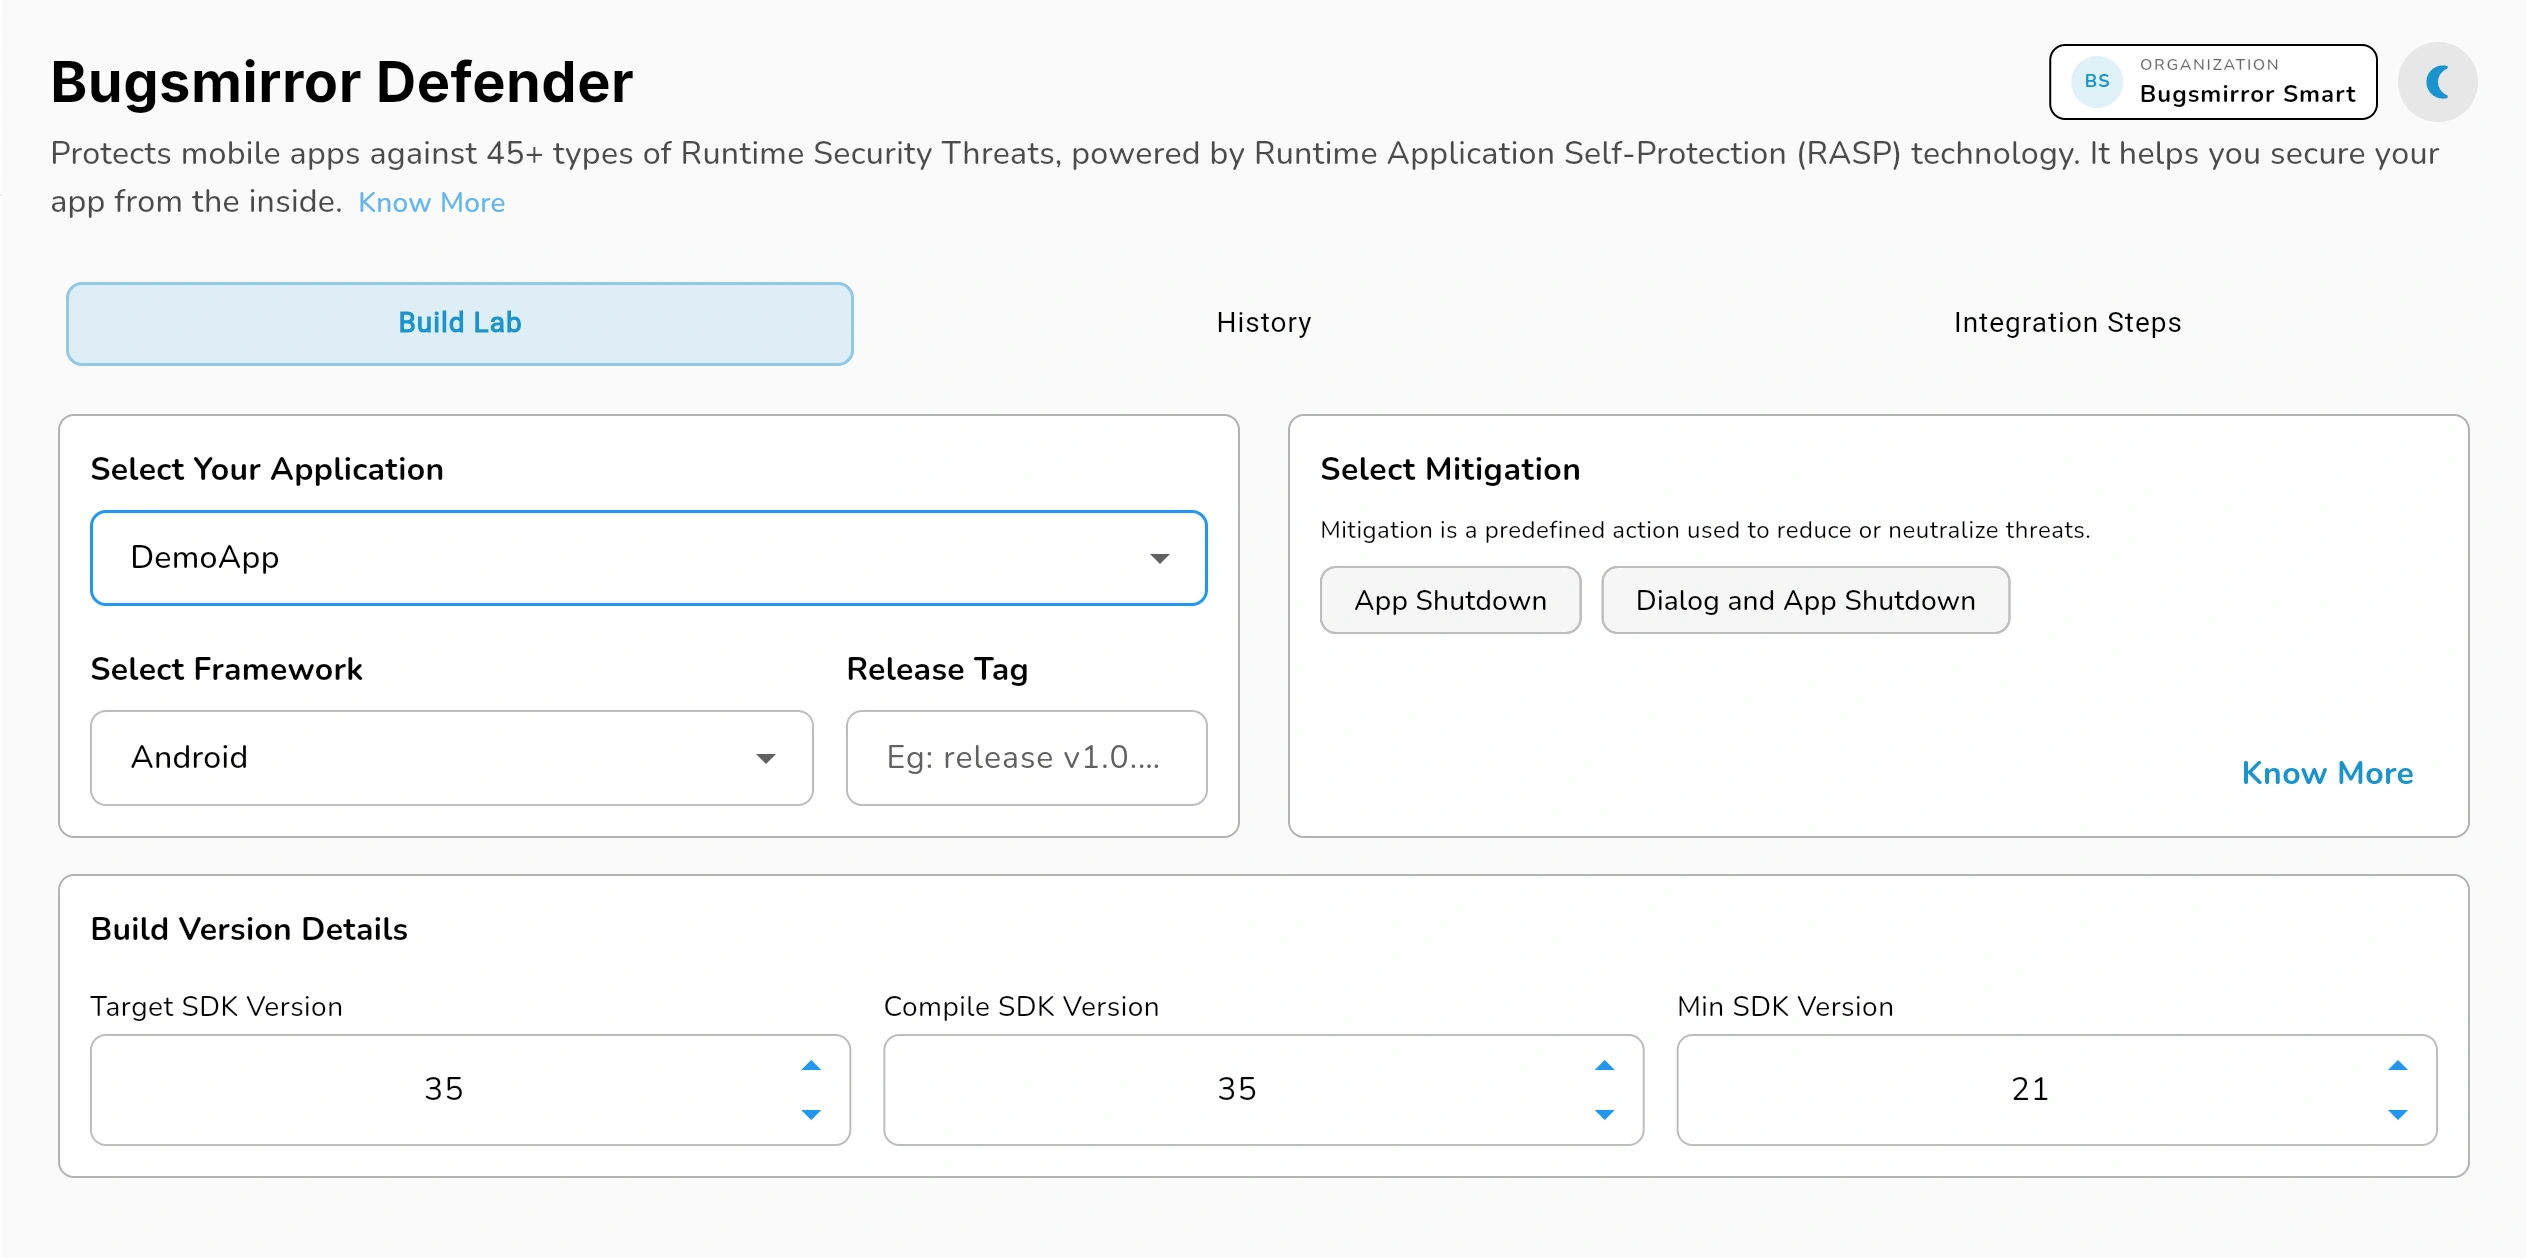Increase Compile SDK Version with the up arrow
Screen dimensions: 2526x1258
pos(1604,1065)
